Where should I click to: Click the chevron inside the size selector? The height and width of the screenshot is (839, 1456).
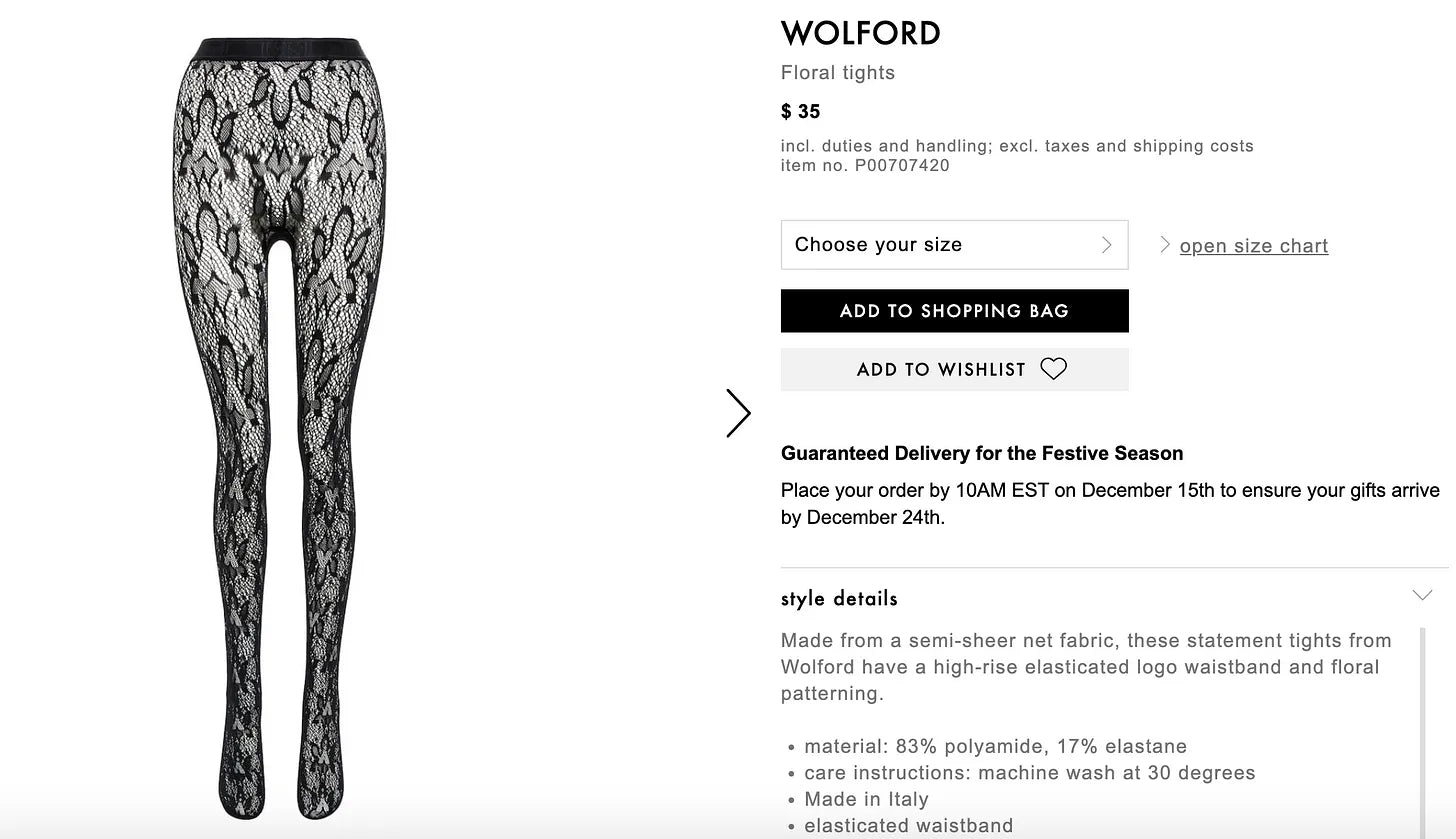point(1106,245)
